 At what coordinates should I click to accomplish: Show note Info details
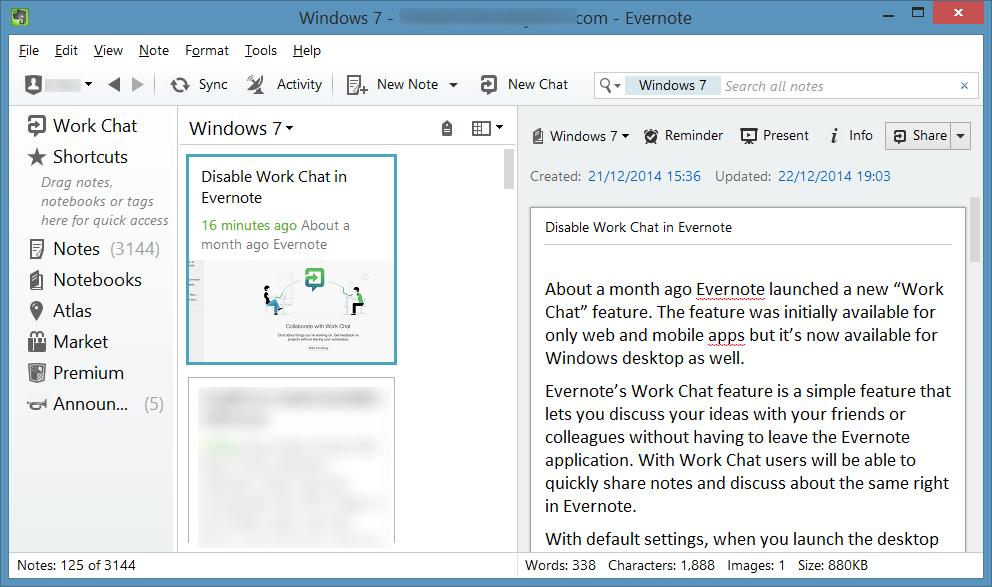pos(850,136)
